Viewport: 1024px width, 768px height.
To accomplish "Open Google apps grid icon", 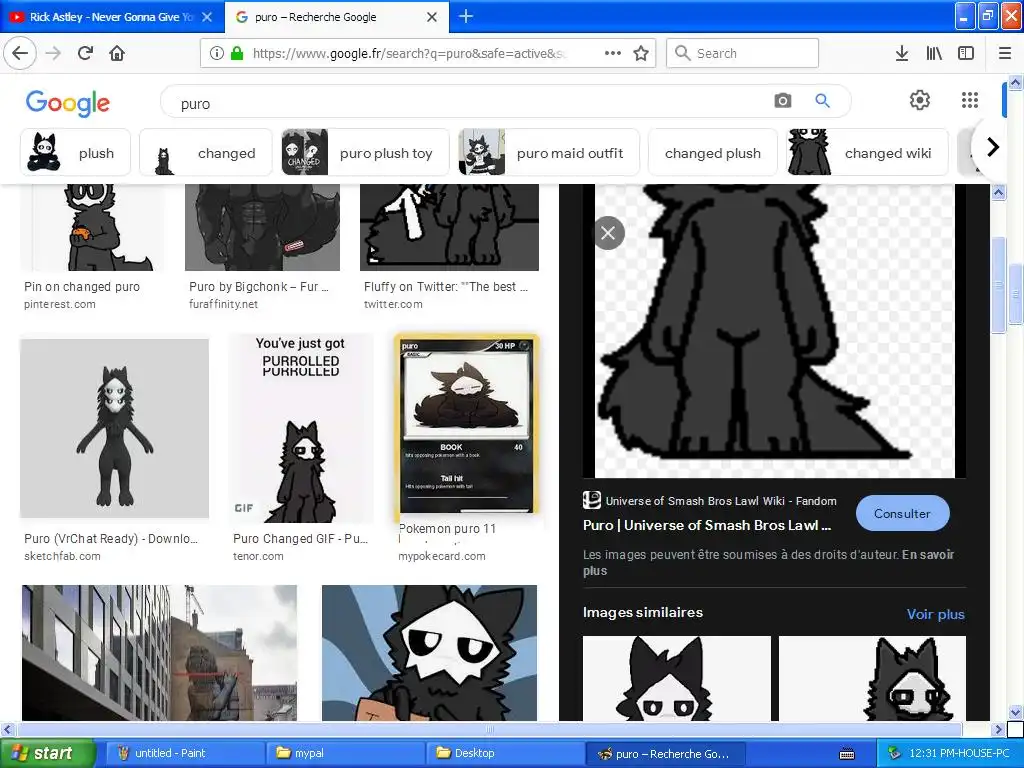I will point(970,100).
